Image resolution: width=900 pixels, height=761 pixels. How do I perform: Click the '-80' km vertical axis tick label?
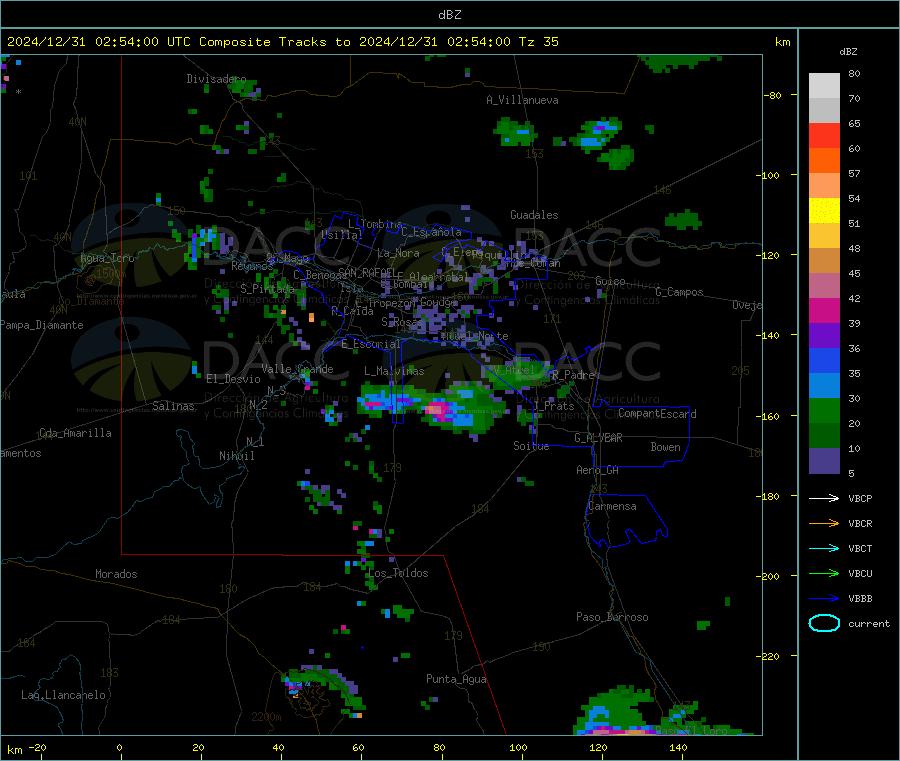771,95
